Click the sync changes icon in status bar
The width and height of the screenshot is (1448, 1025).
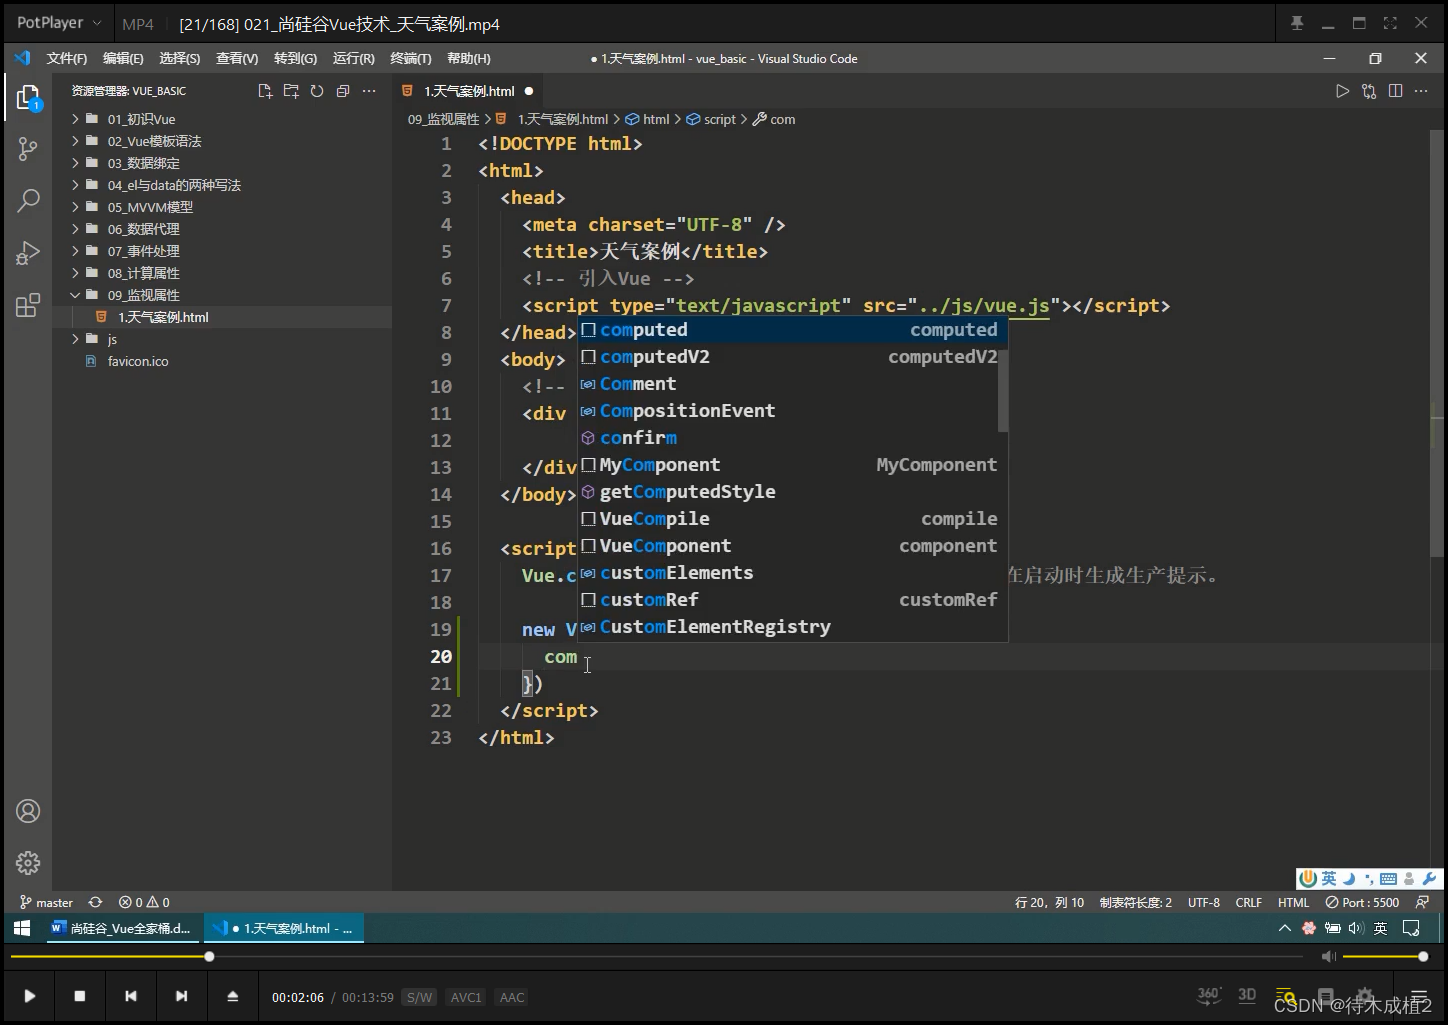[x=95, y=902]
